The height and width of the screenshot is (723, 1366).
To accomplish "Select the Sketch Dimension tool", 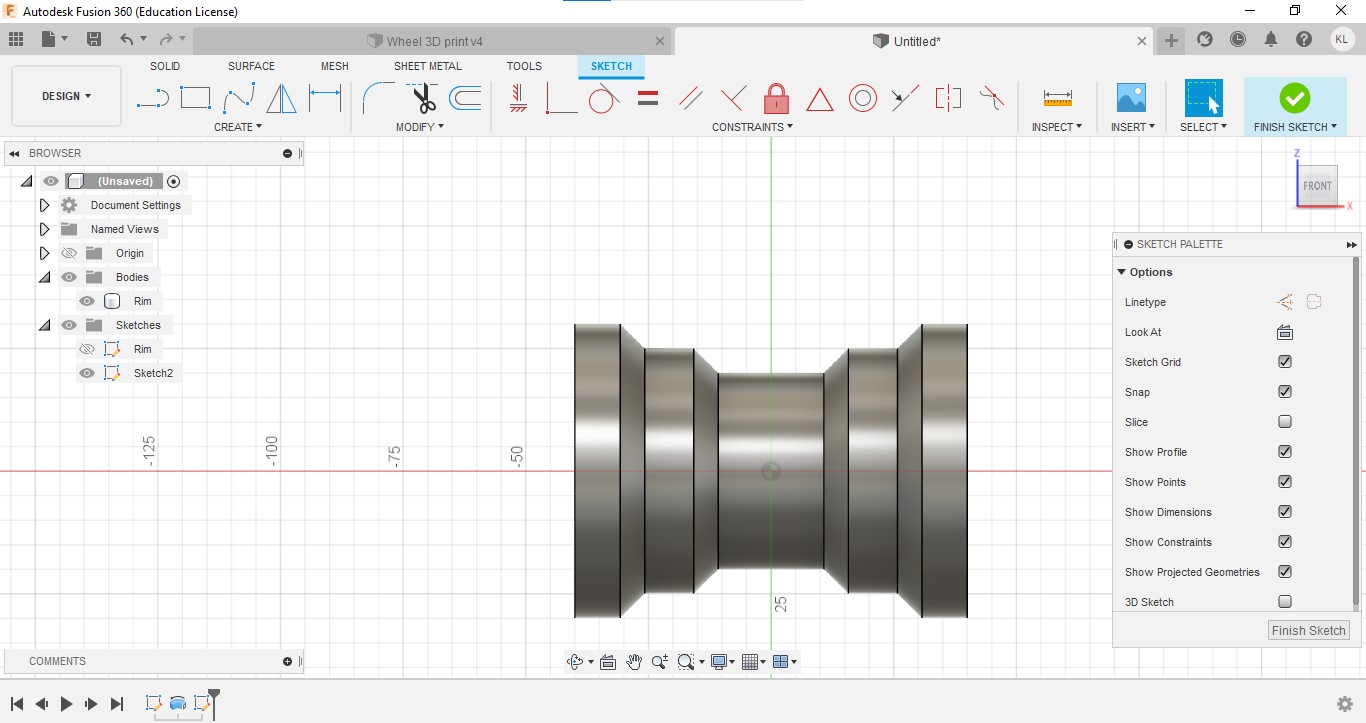I will click(325, 98).
